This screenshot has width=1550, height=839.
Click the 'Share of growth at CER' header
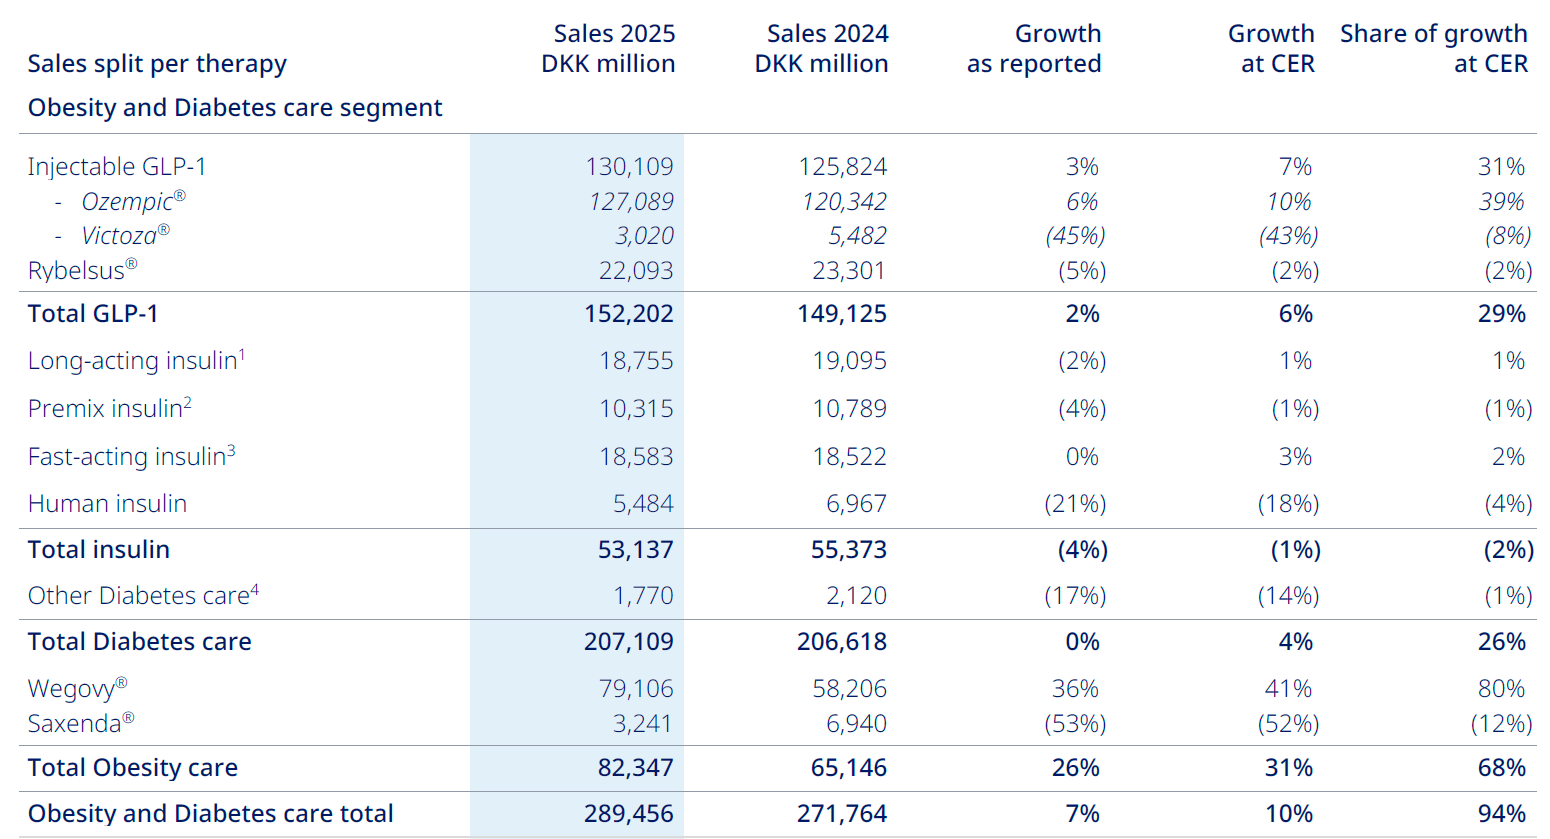tap(1434, 48)
